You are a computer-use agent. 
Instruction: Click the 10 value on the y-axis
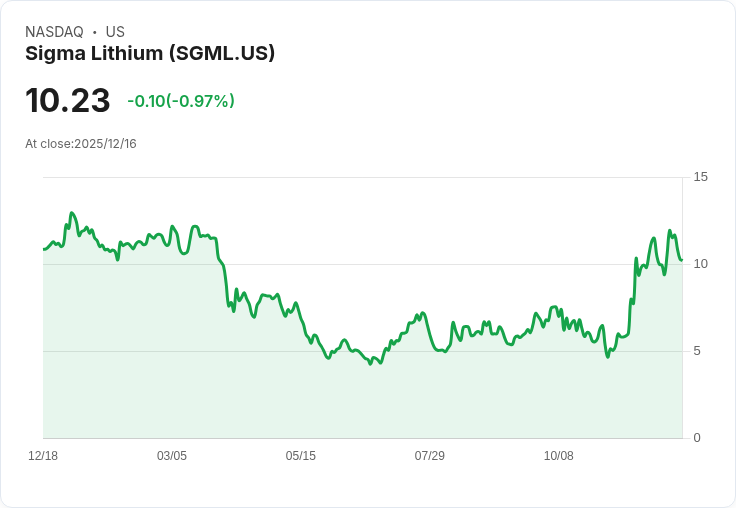(700, 264)
